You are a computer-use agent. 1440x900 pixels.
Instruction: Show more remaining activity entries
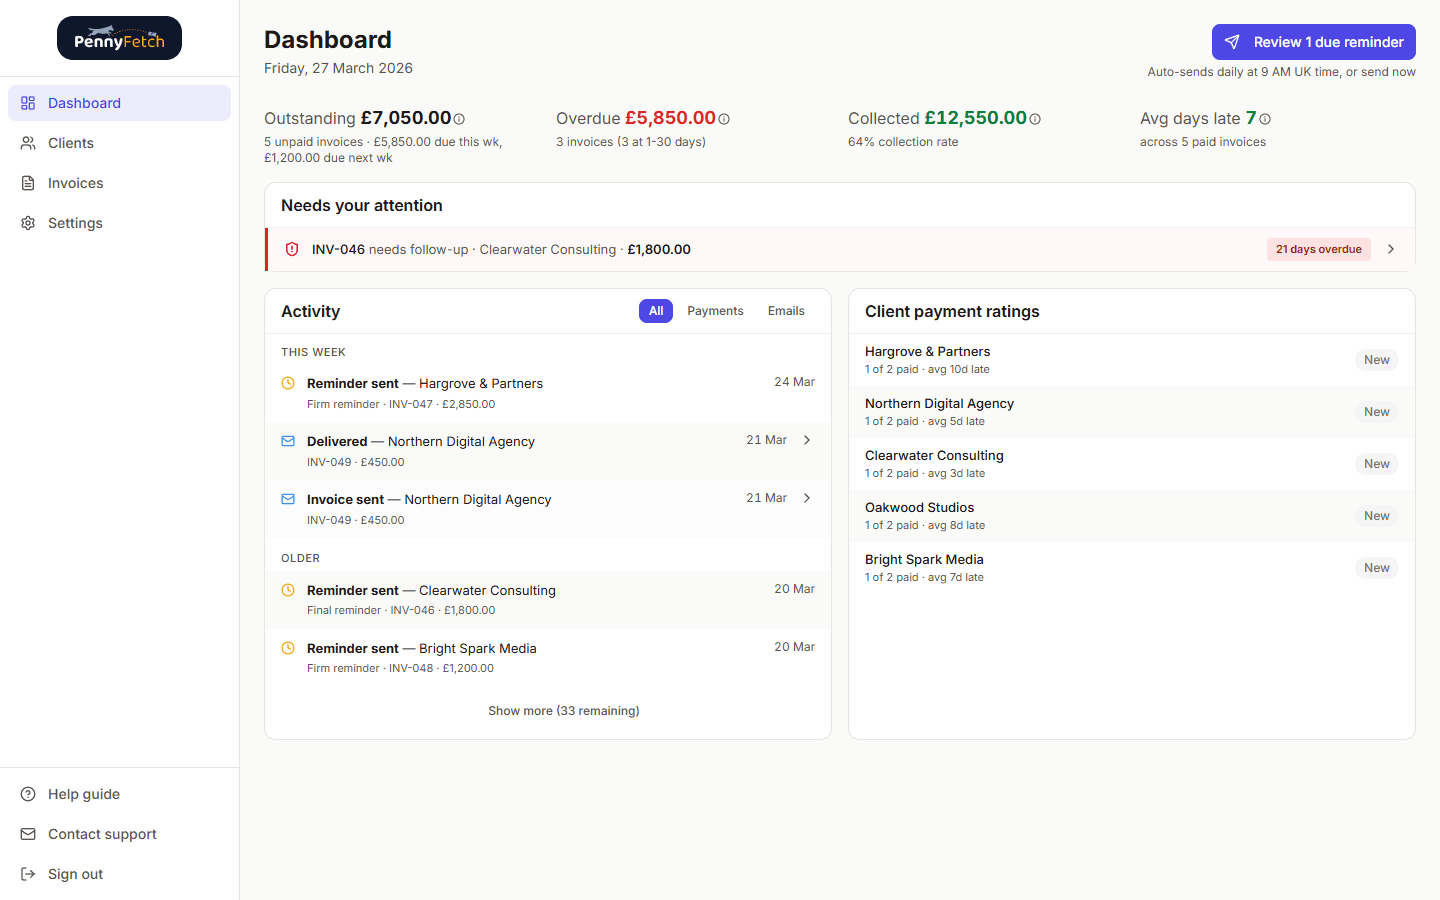pos(563,710)
